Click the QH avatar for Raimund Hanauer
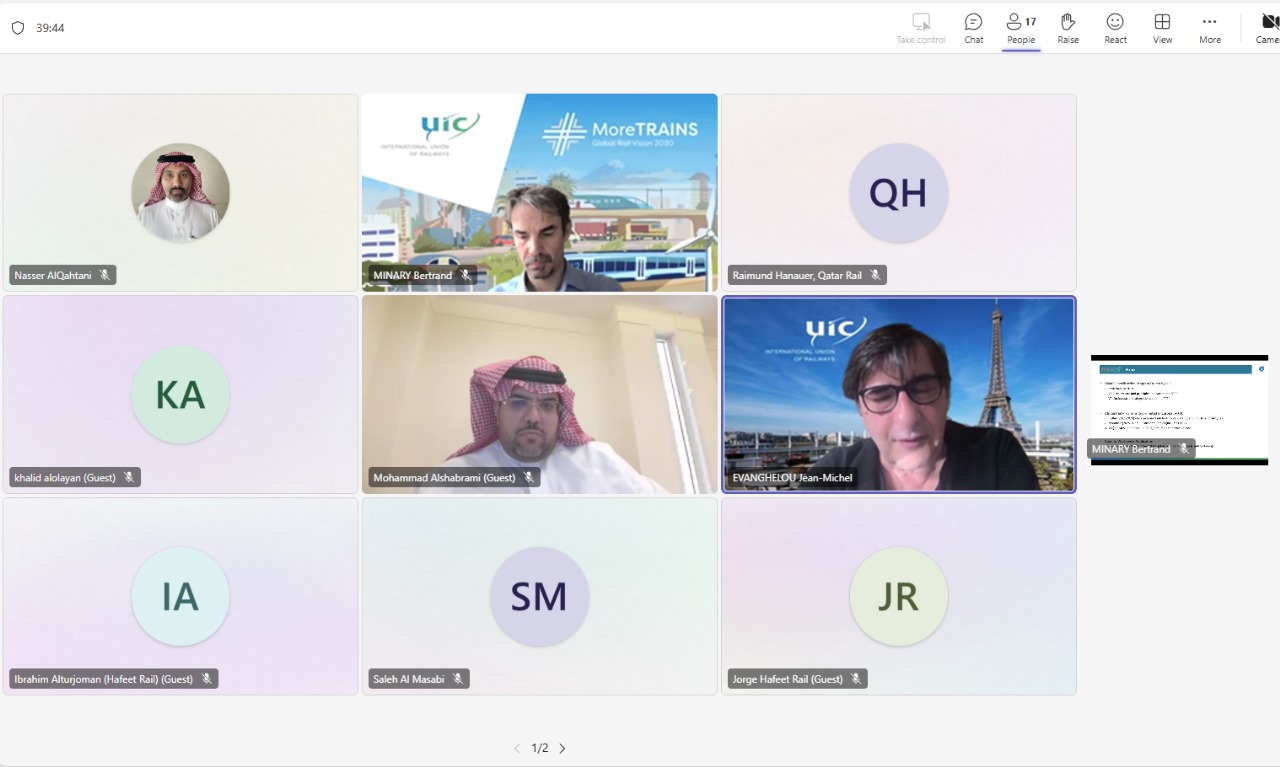1280x767 pixels. 898,193
